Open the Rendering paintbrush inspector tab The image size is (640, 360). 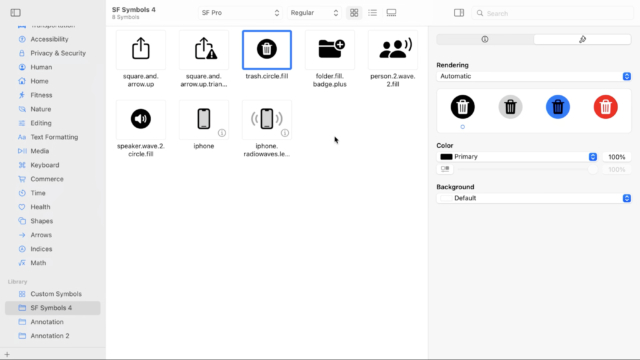click(582, 39)
